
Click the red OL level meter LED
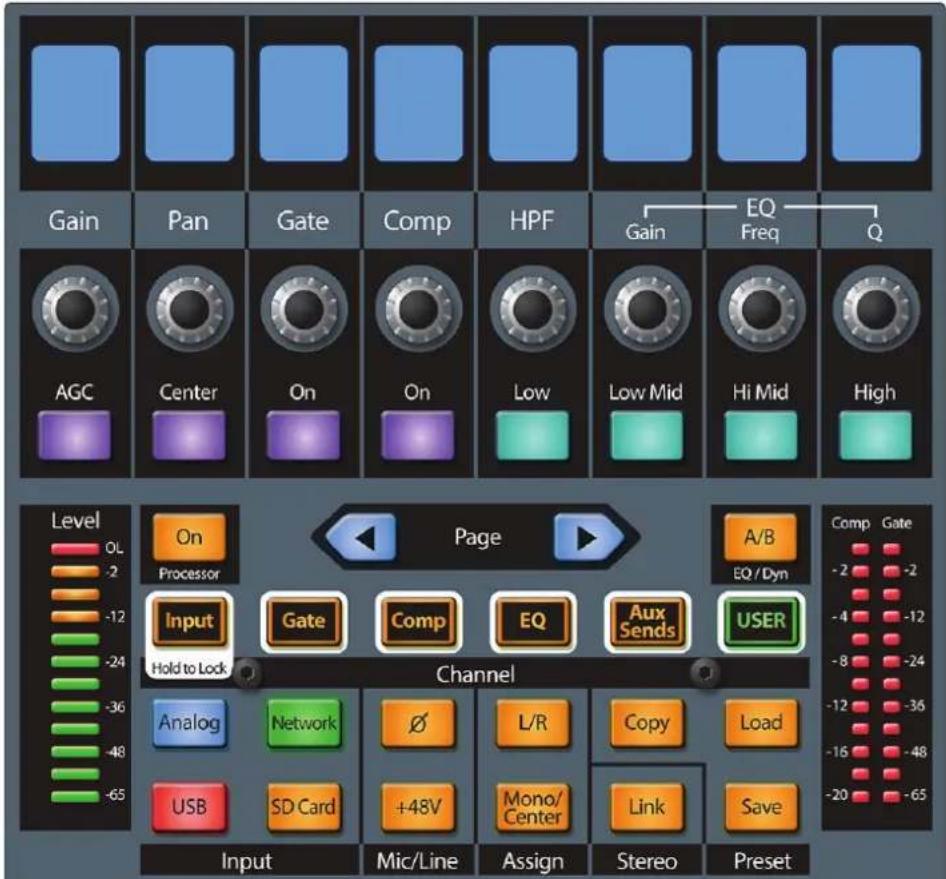(x=75, y=549)
